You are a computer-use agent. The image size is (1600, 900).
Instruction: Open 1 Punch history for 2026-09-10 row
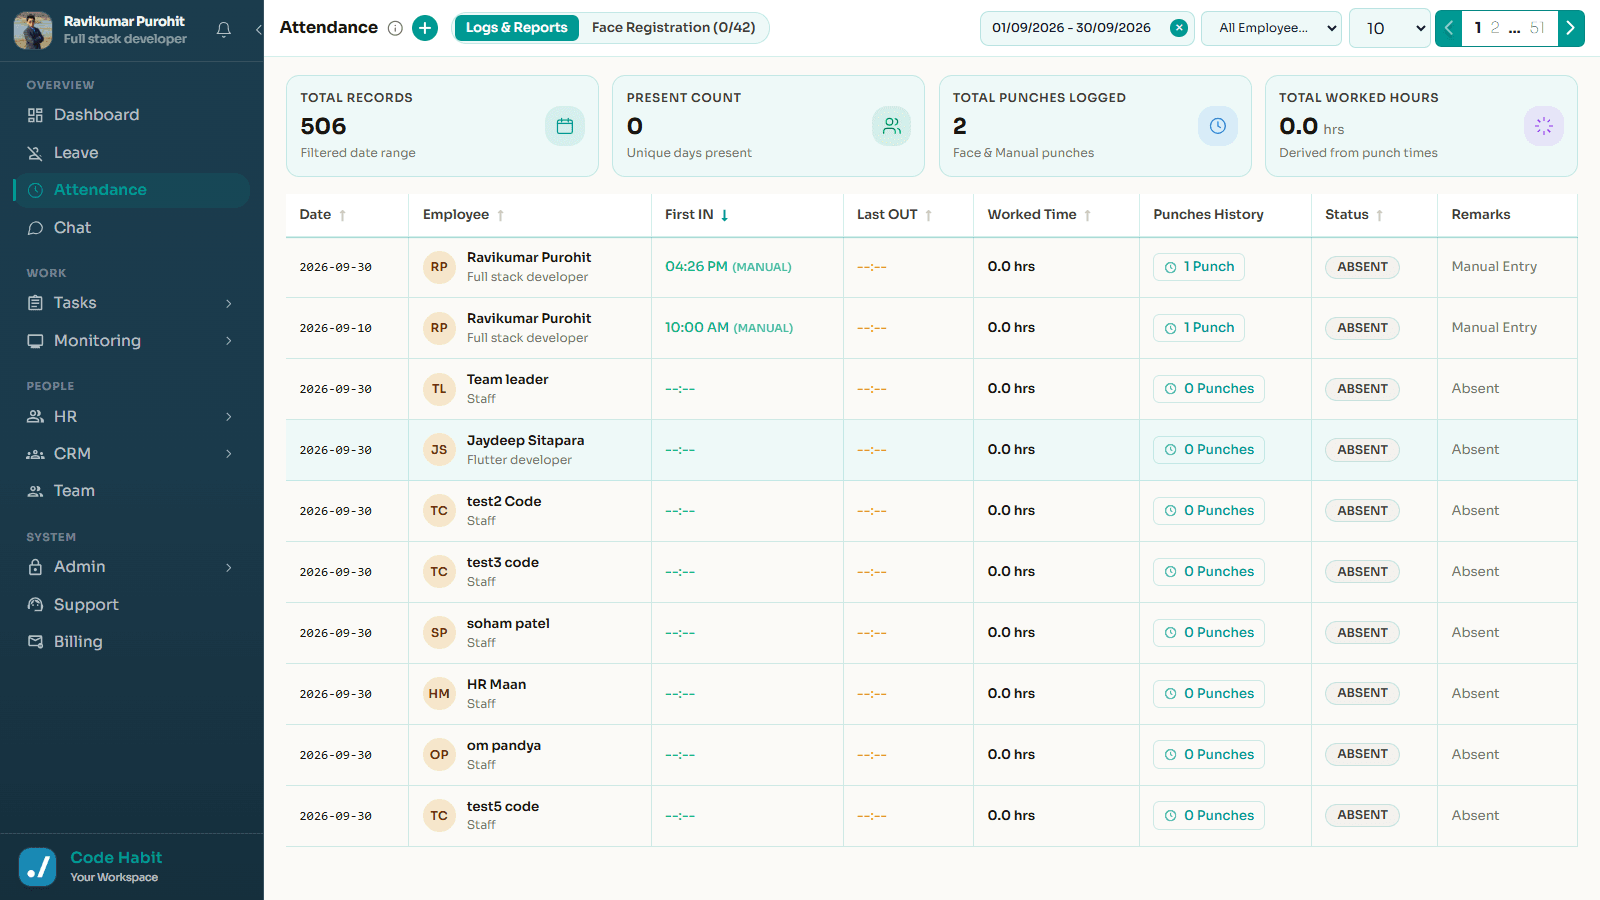tap(1199, 328)
